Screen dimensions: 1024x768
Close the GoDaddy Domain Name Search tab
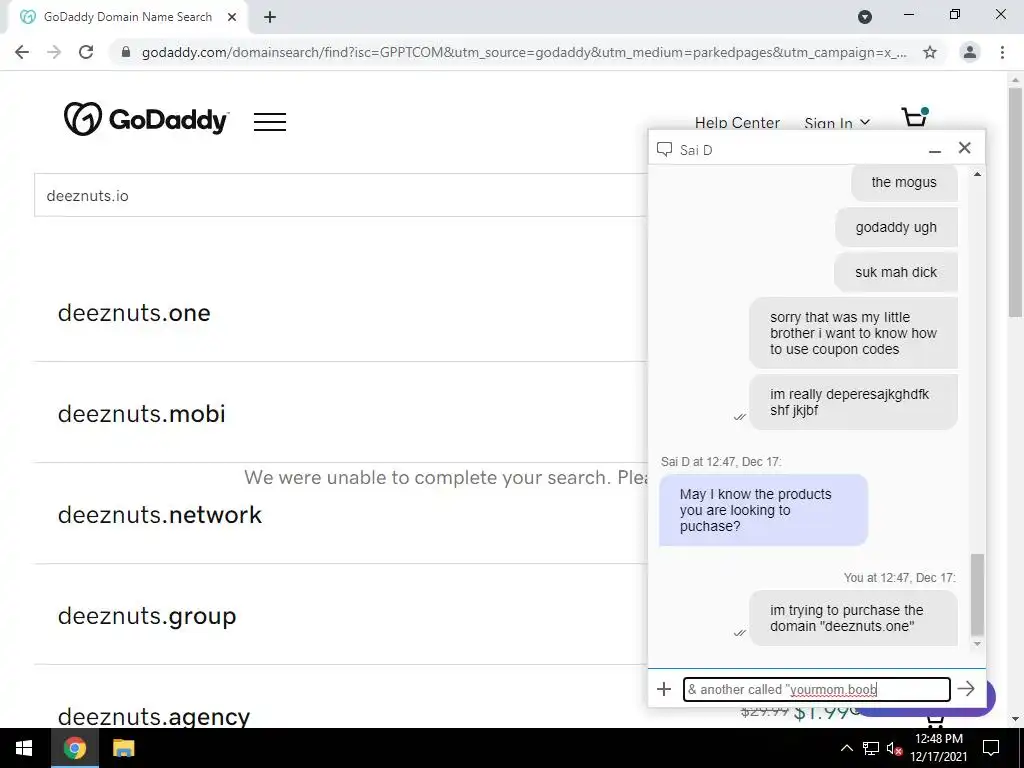coord(232,18)
